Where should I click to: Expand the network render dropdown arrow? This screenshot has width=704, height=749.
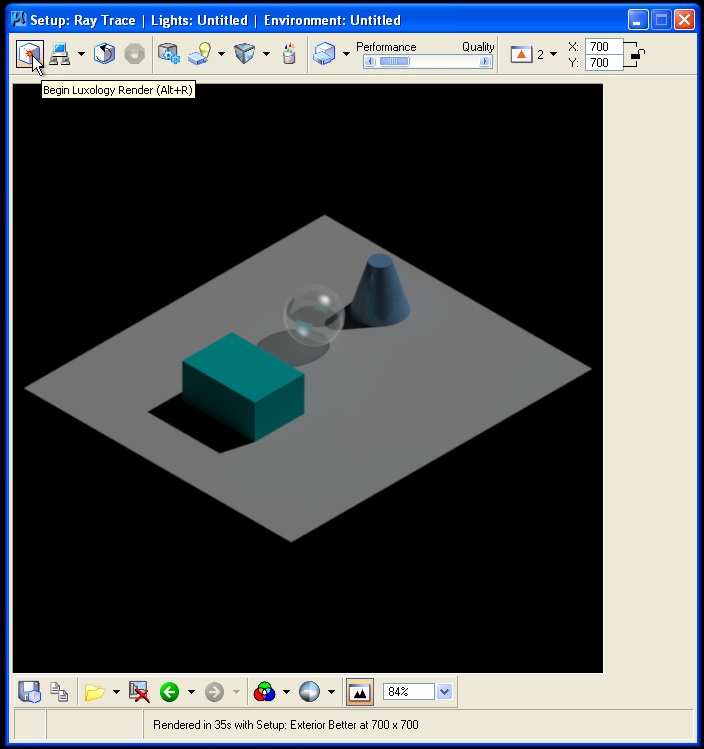click(81, 54)
